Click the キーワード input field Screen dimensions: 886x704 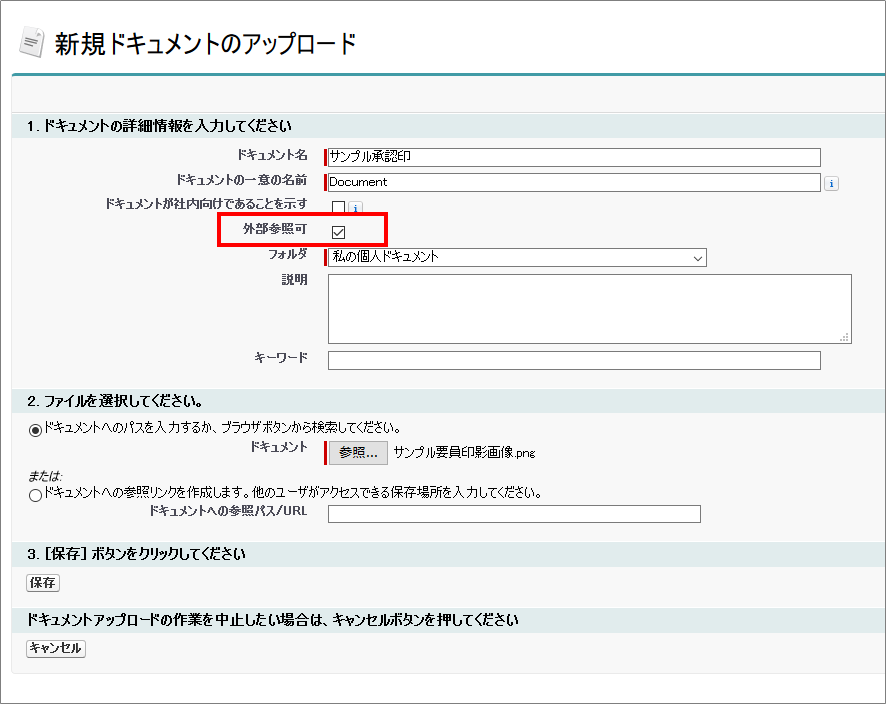tap(573, 360)
